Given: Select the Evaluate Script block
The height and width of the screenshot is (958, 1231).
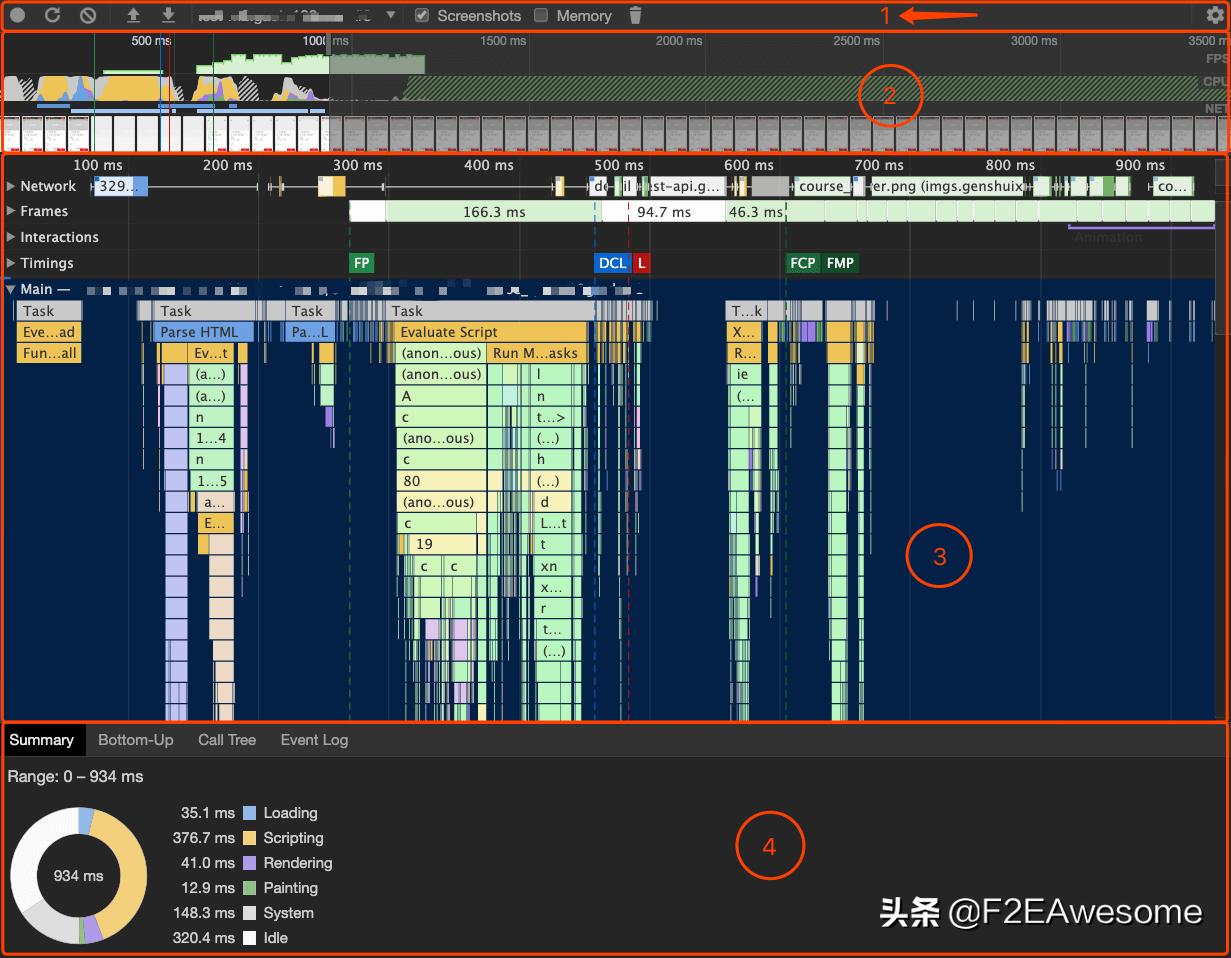Looking at the screenshot, I should [x=490, y=332].
